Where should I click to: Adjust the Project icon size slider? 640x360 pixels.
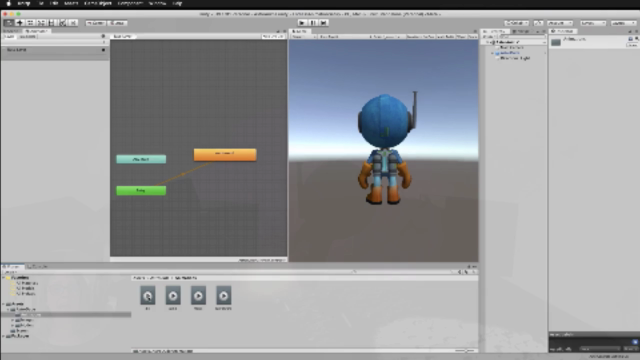click(465, 351)
